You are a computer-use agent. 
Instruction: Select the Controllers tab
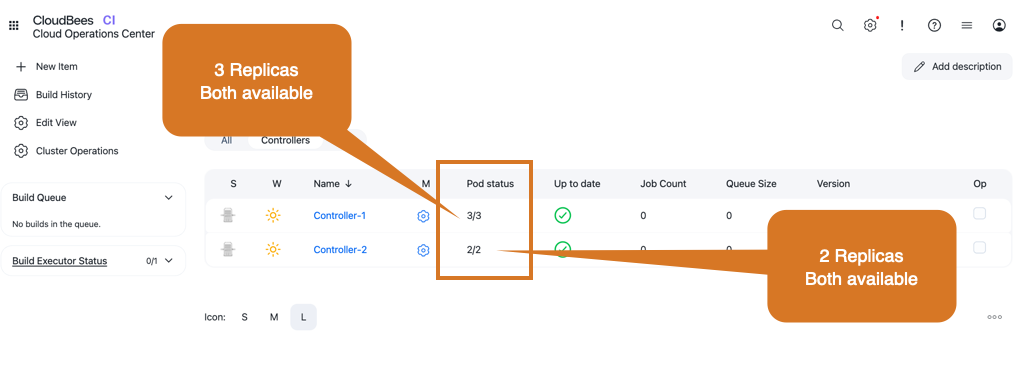[285, 140]
